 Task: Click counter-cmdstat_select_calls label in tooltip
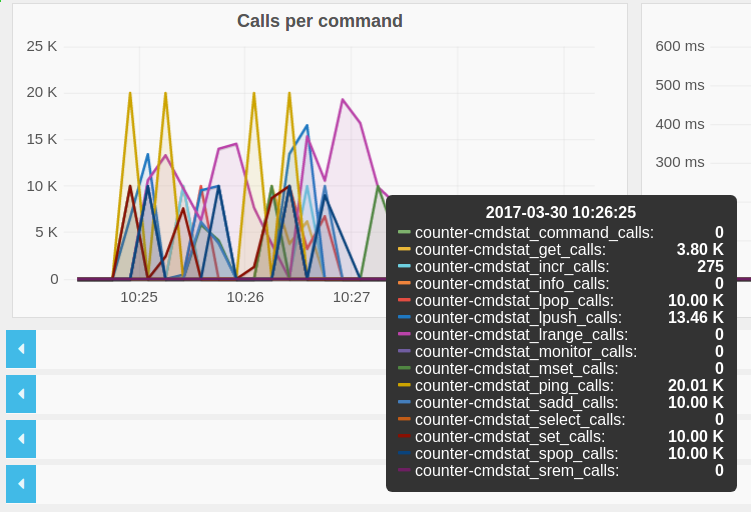[520, 420]
